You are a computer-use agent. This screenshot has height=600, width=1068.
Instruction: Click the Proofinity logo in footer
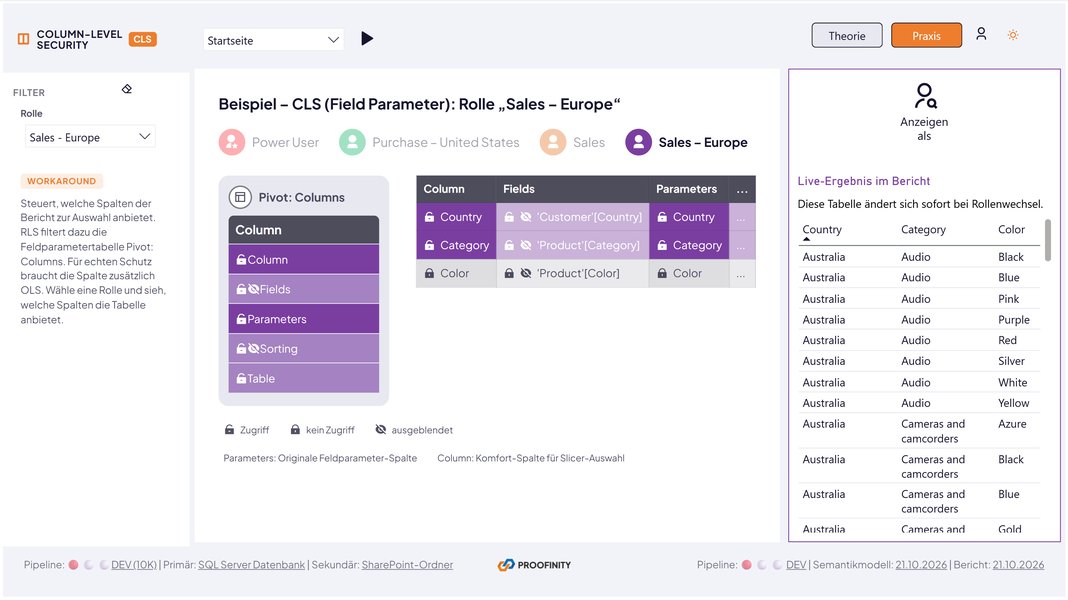pyautogui.click(x=534, y=565)
